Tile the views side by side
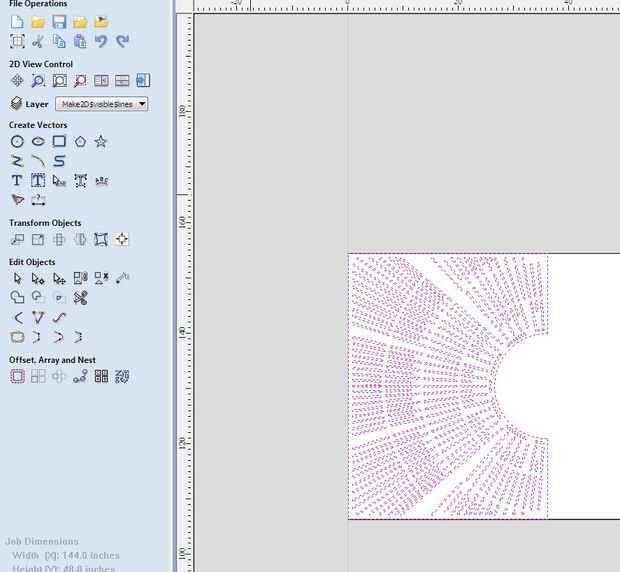Viewport: 620px width, 572px height. click(101, 81)
